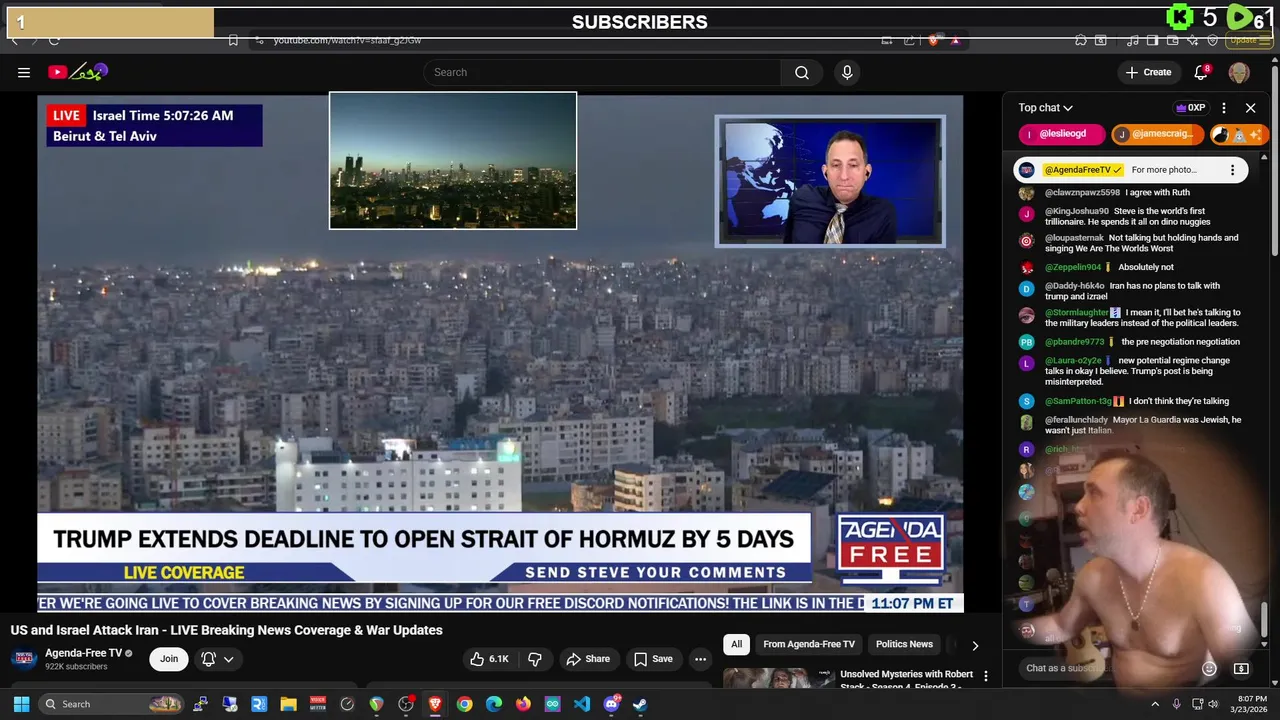Open the YouTube hamburger guide menu
1280x720 pixels.
(x=24, y=72)
